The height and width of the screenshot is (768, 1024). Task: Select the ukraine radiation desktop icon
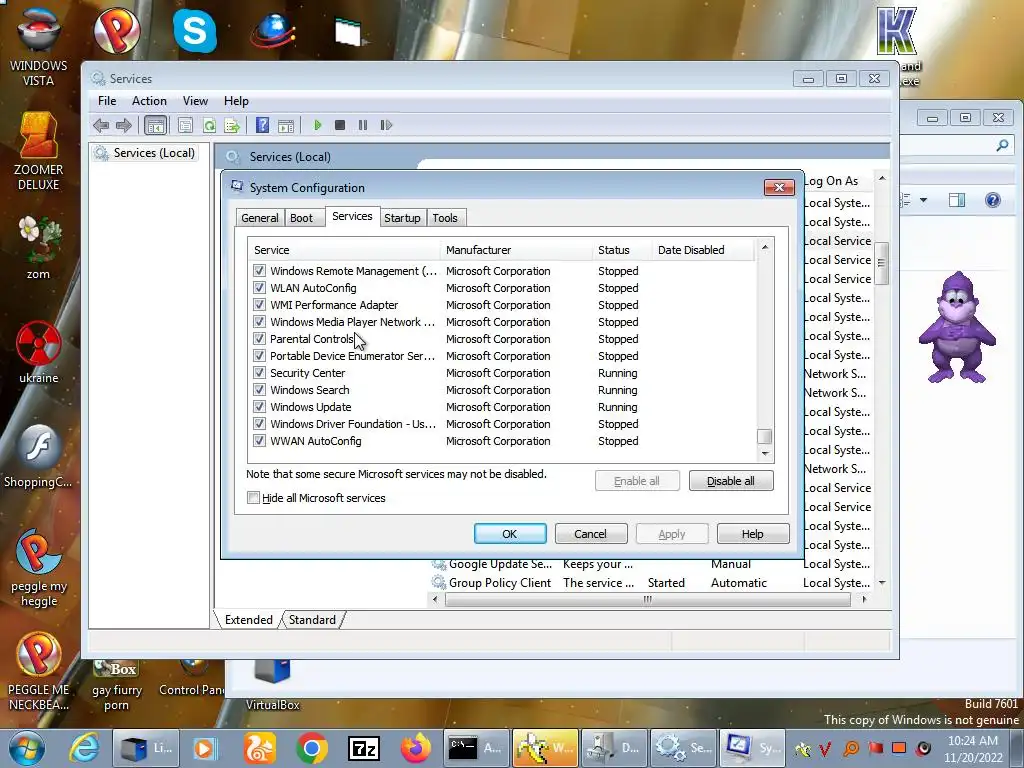[x=38, y=353]
